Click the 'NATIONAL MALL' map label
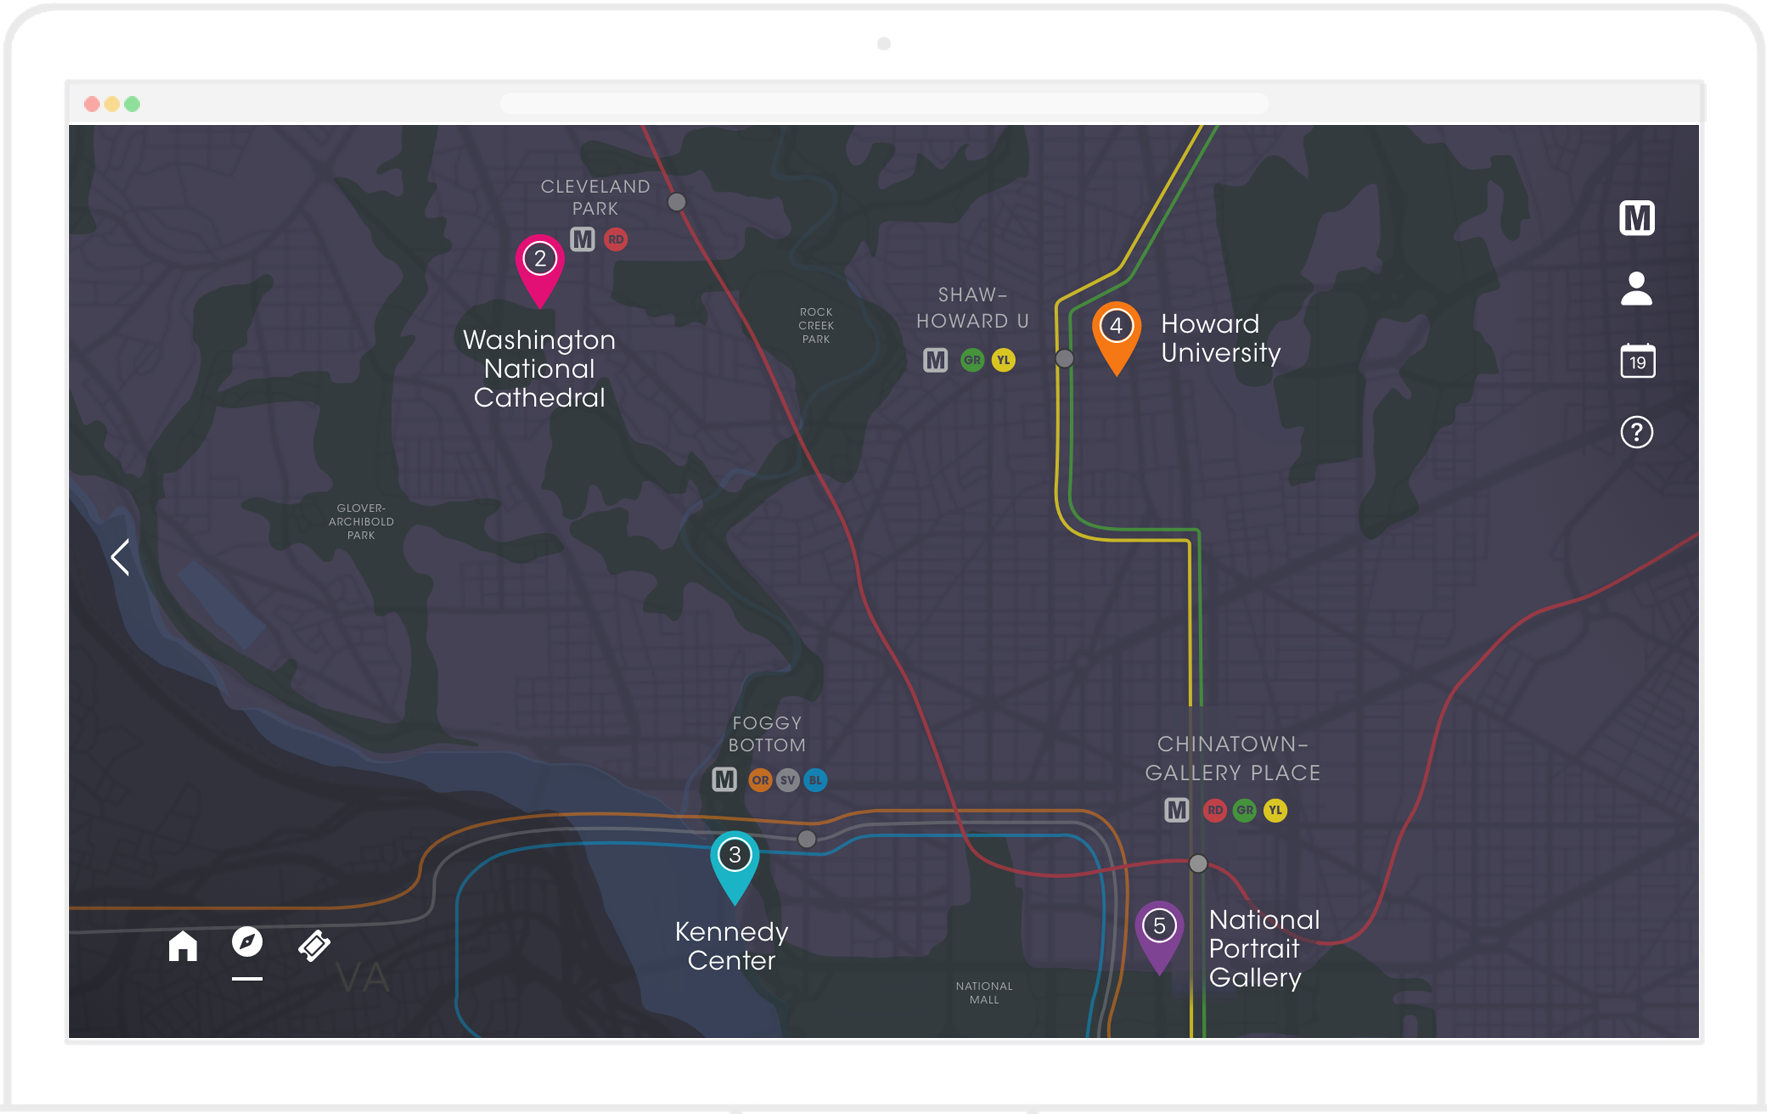Screen dimensions: 1767x1114 tap(984, 993)
